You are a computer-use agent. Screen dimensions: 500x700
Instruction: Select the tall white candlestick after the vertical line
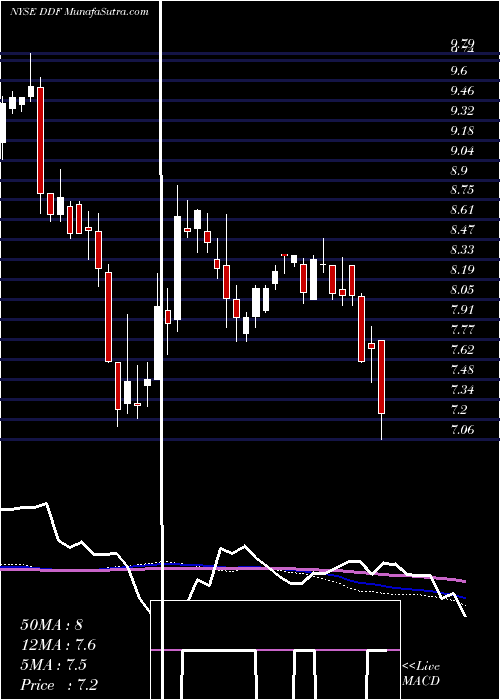(177, 268)
